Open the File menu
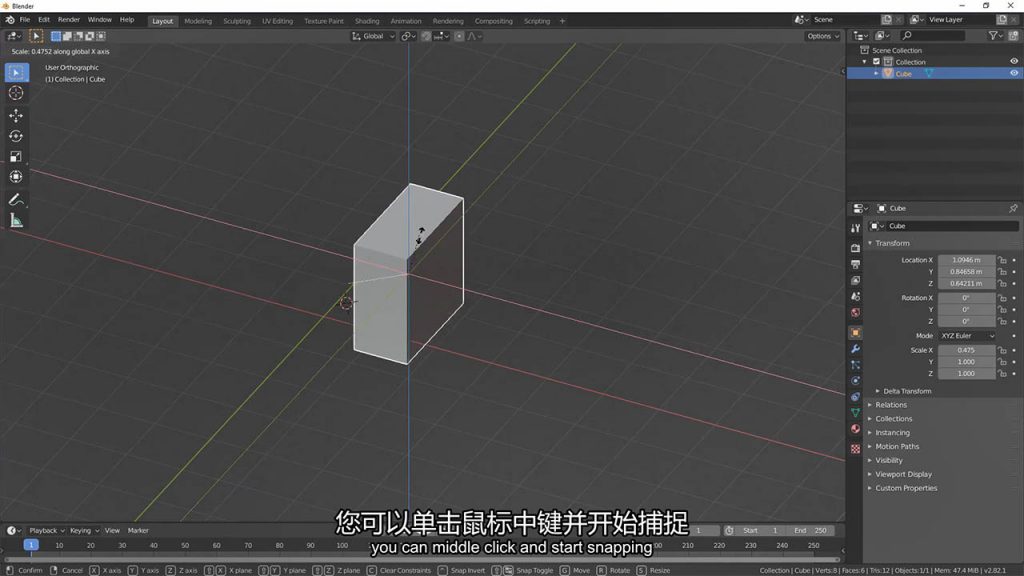Image resolution: width=1024 pixels, height=576 pixels. [x=25, y=20]
